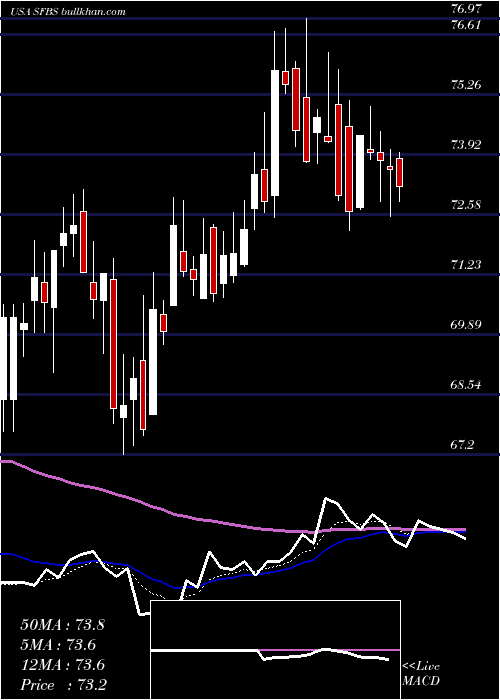Click the '5MA : 73.6' legend value
Viewport: 500px width, 700px height.
point(58,645)
